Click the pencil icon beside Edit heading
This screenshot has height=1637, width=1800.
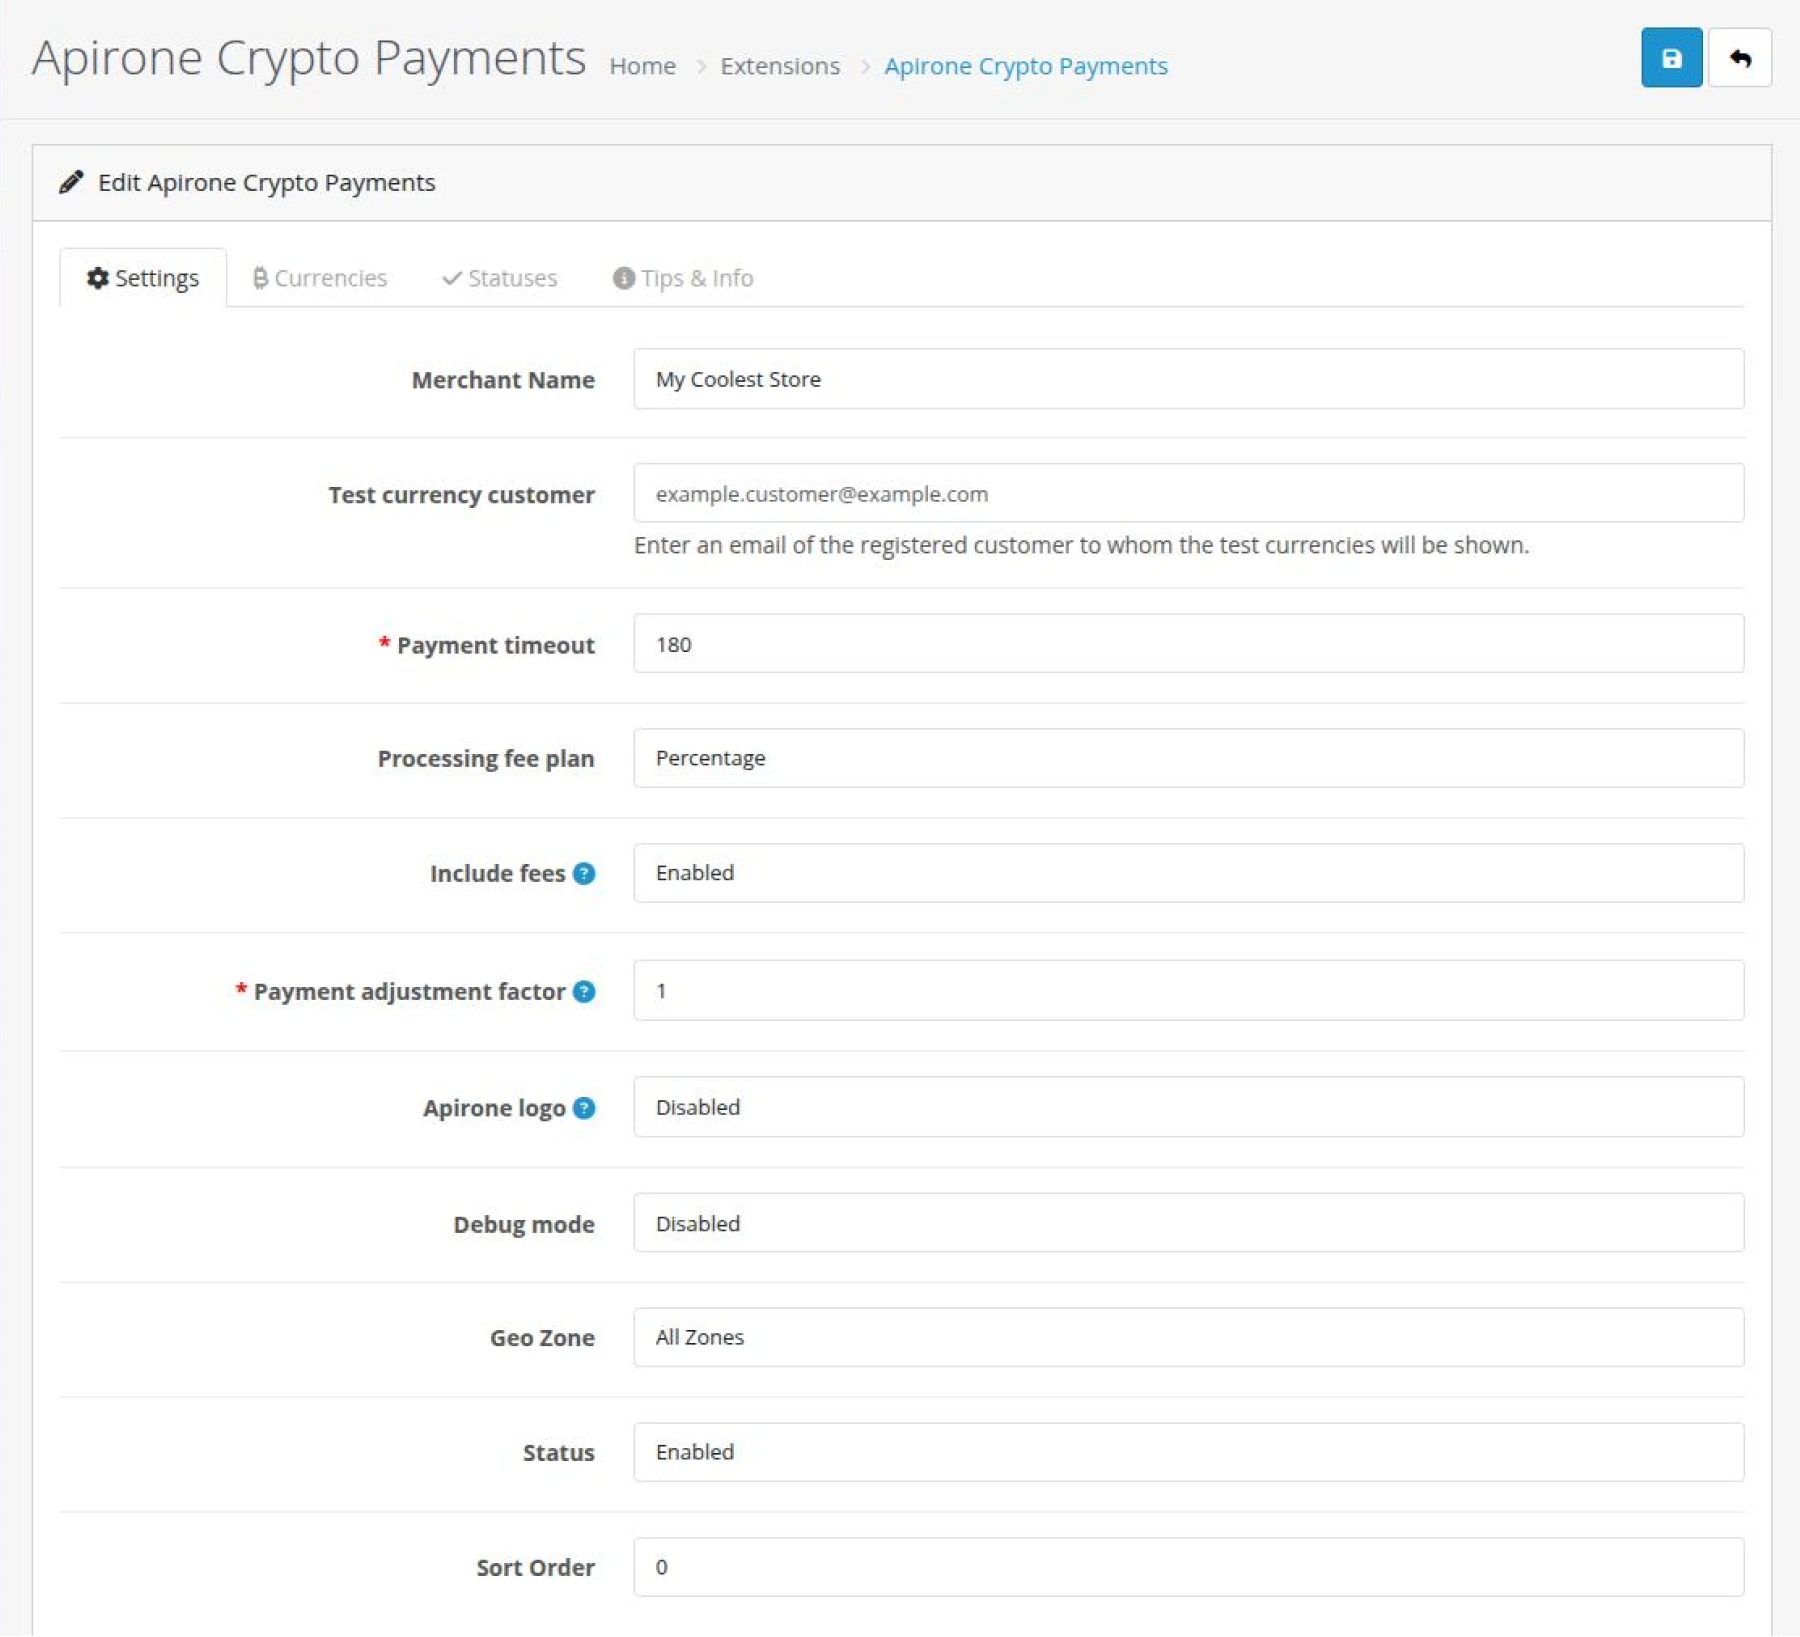[x=71, y=182]
